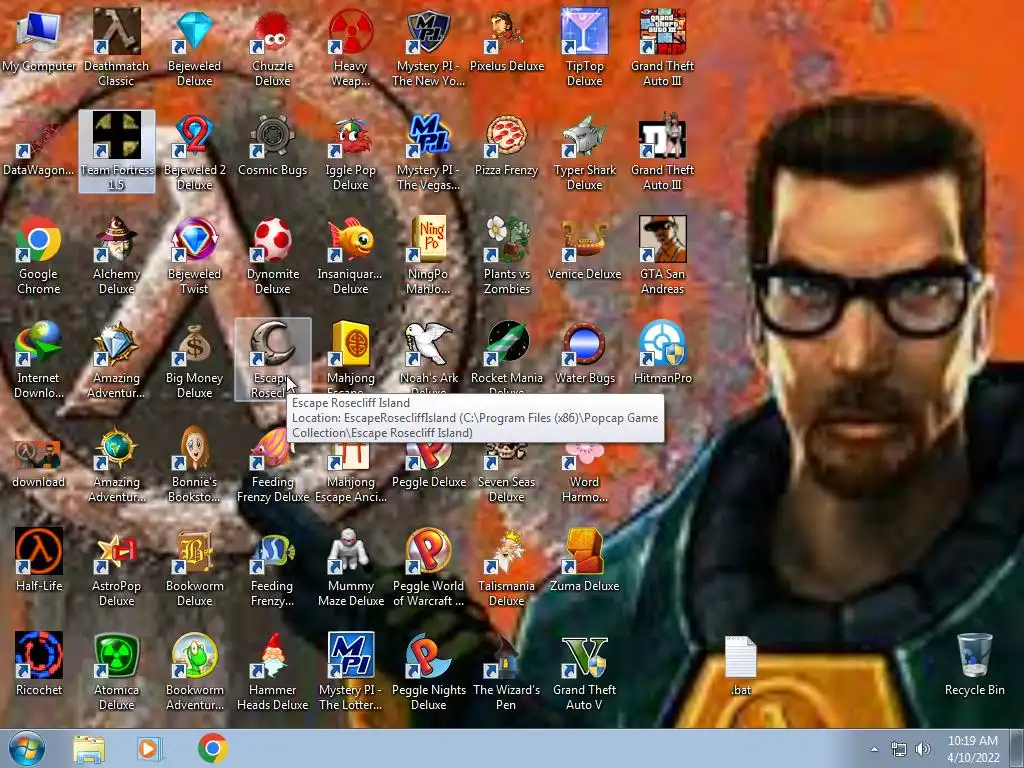This screenshot has height=768, width=1024.
Task: Select Word Harmony shortcut
Action: [x=584, y=472]
